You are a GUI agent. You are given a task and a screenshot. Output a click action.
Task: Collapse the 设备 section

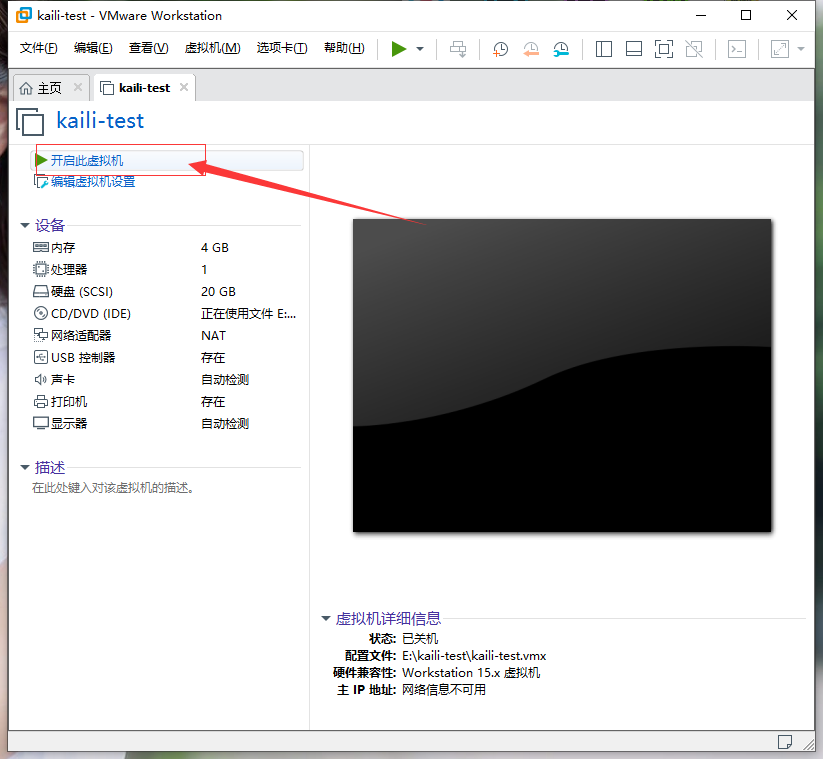click(24, 225)
